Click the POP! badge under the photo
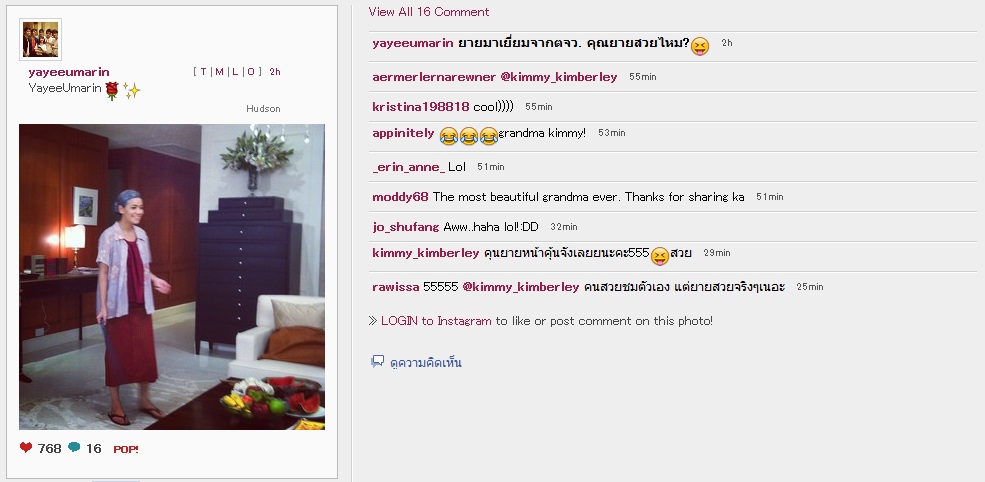This screenshot has height=482, width=985. 126,449
